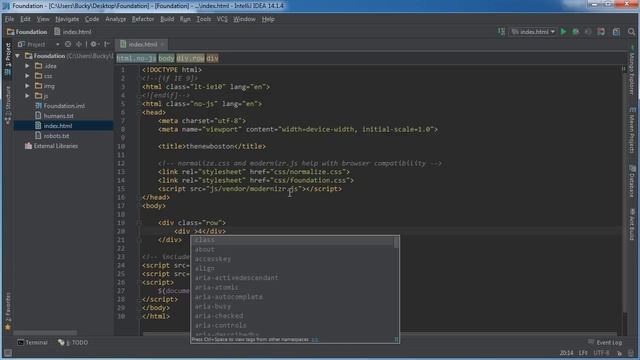Open the Tools menu
Image resolution: width=640 pixels, height=360 pixels.
[204, 19]
